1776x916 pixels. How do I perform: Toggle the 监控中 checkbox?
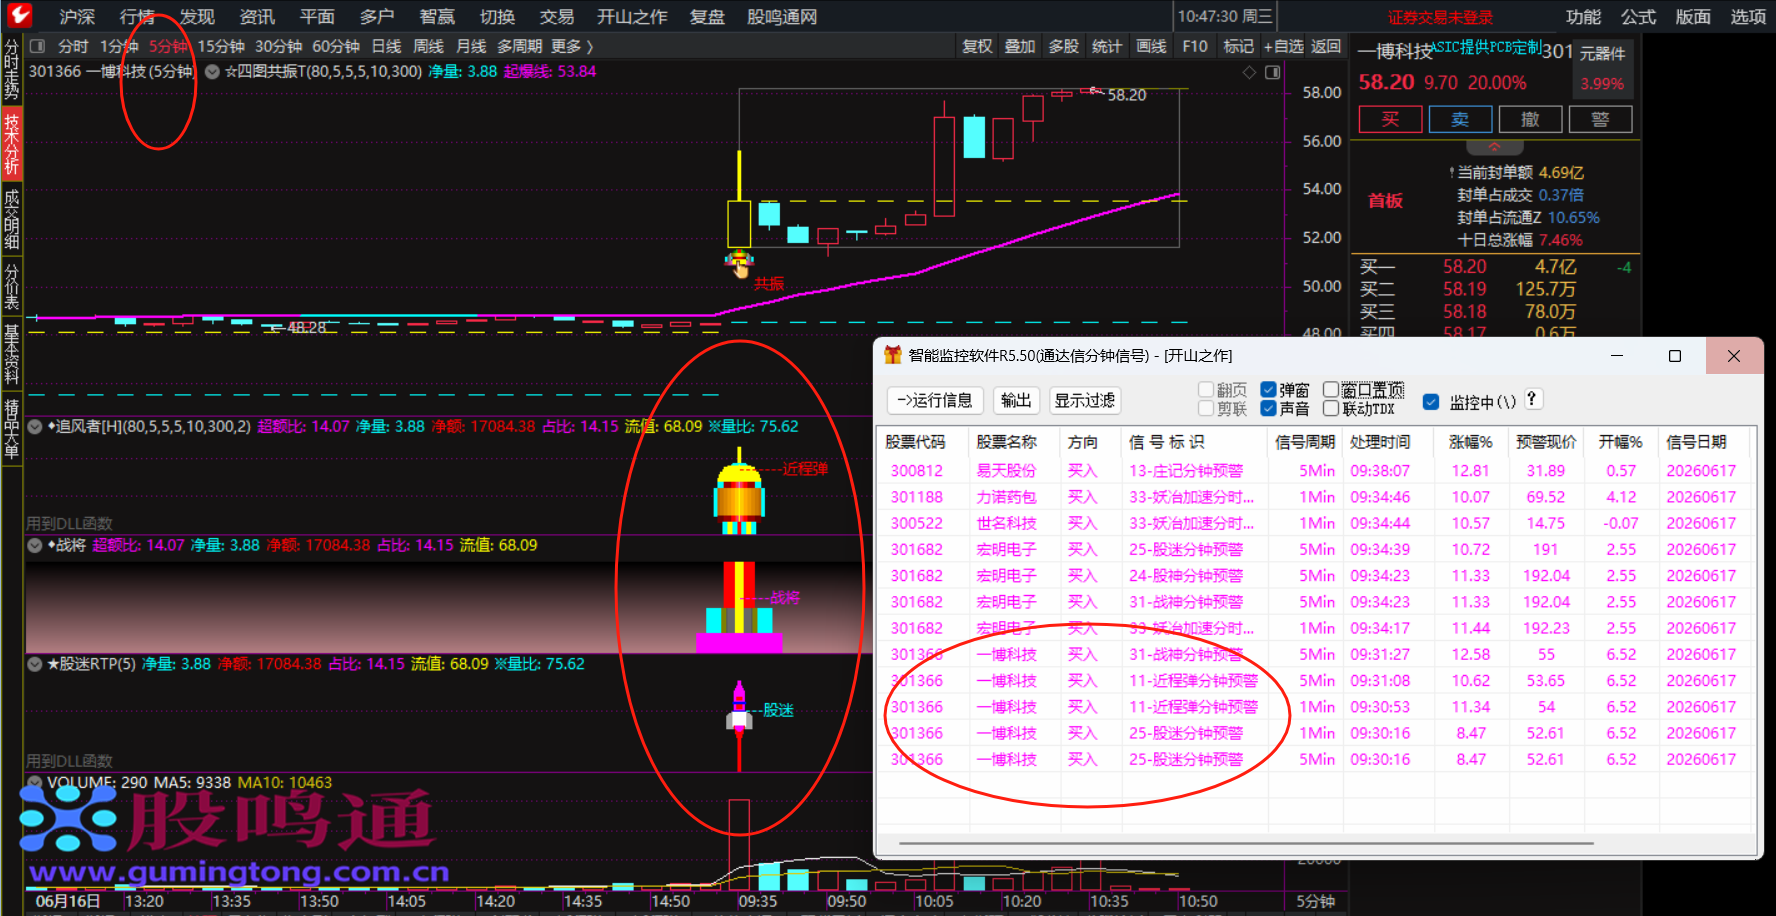1431,402
